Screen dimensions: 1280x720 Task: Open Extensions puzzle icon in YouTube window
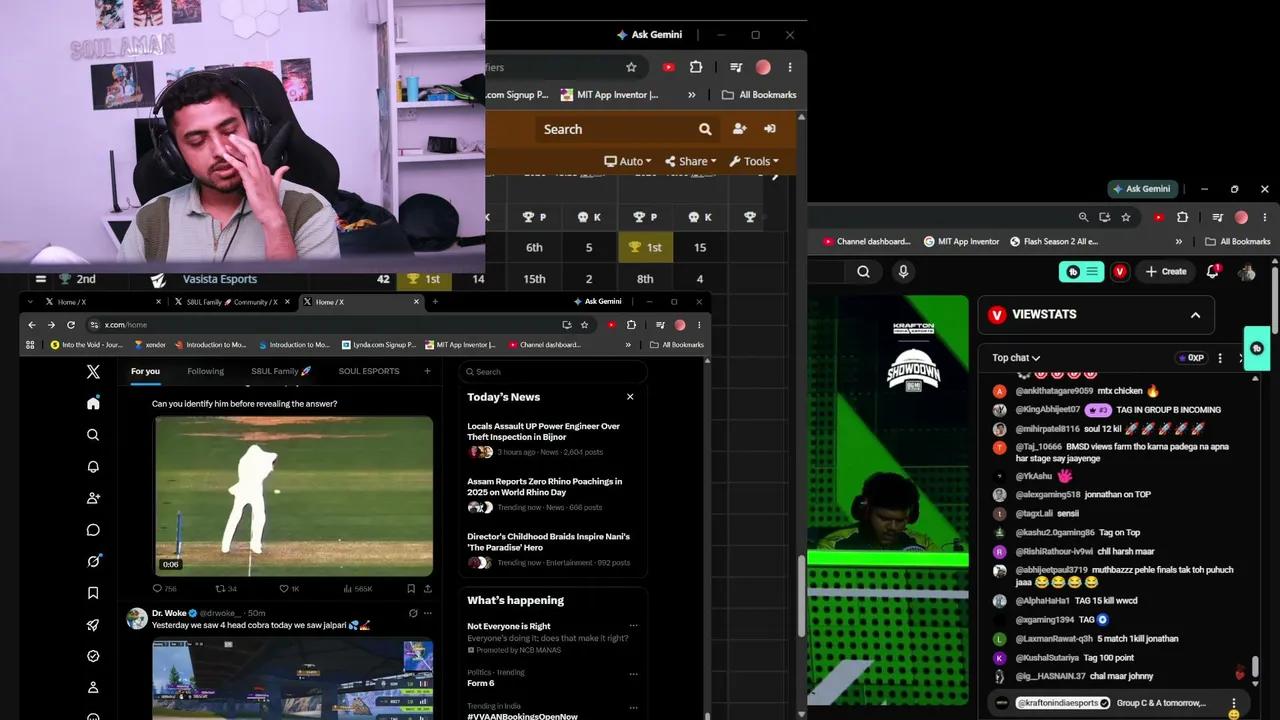1182,217
